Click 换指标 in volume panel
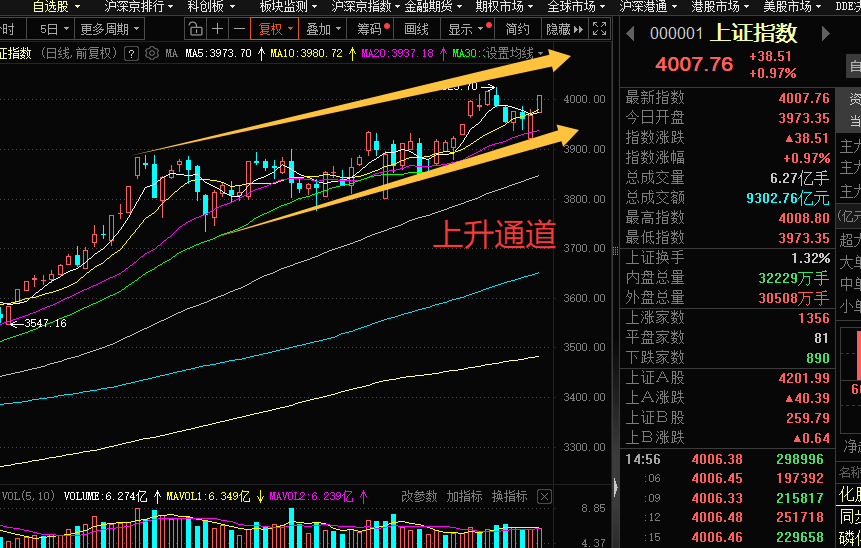The width and height of the screenshot is (861, 548). point(509,496)
